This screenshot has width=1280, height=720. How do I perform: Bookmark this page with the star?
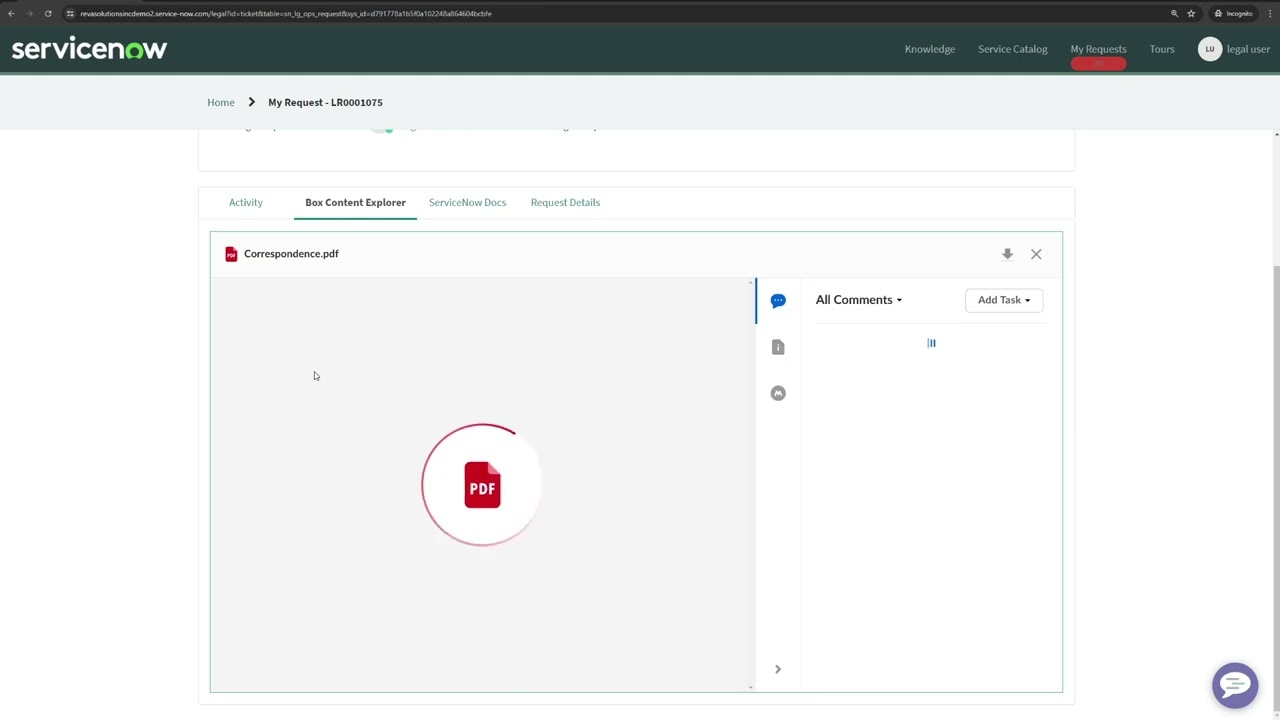click(1191, 13)
